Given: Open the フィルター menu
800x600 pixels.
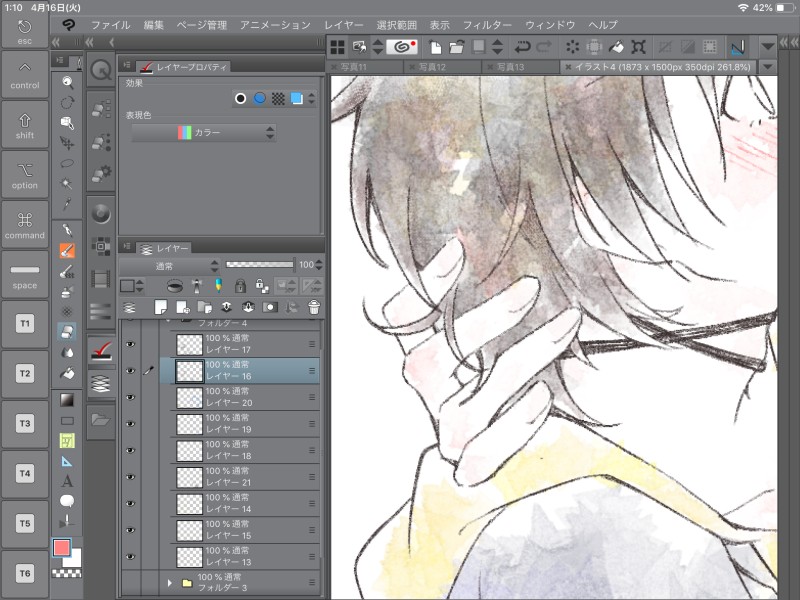Looking at the screenshot, I should tap(487, 24).
